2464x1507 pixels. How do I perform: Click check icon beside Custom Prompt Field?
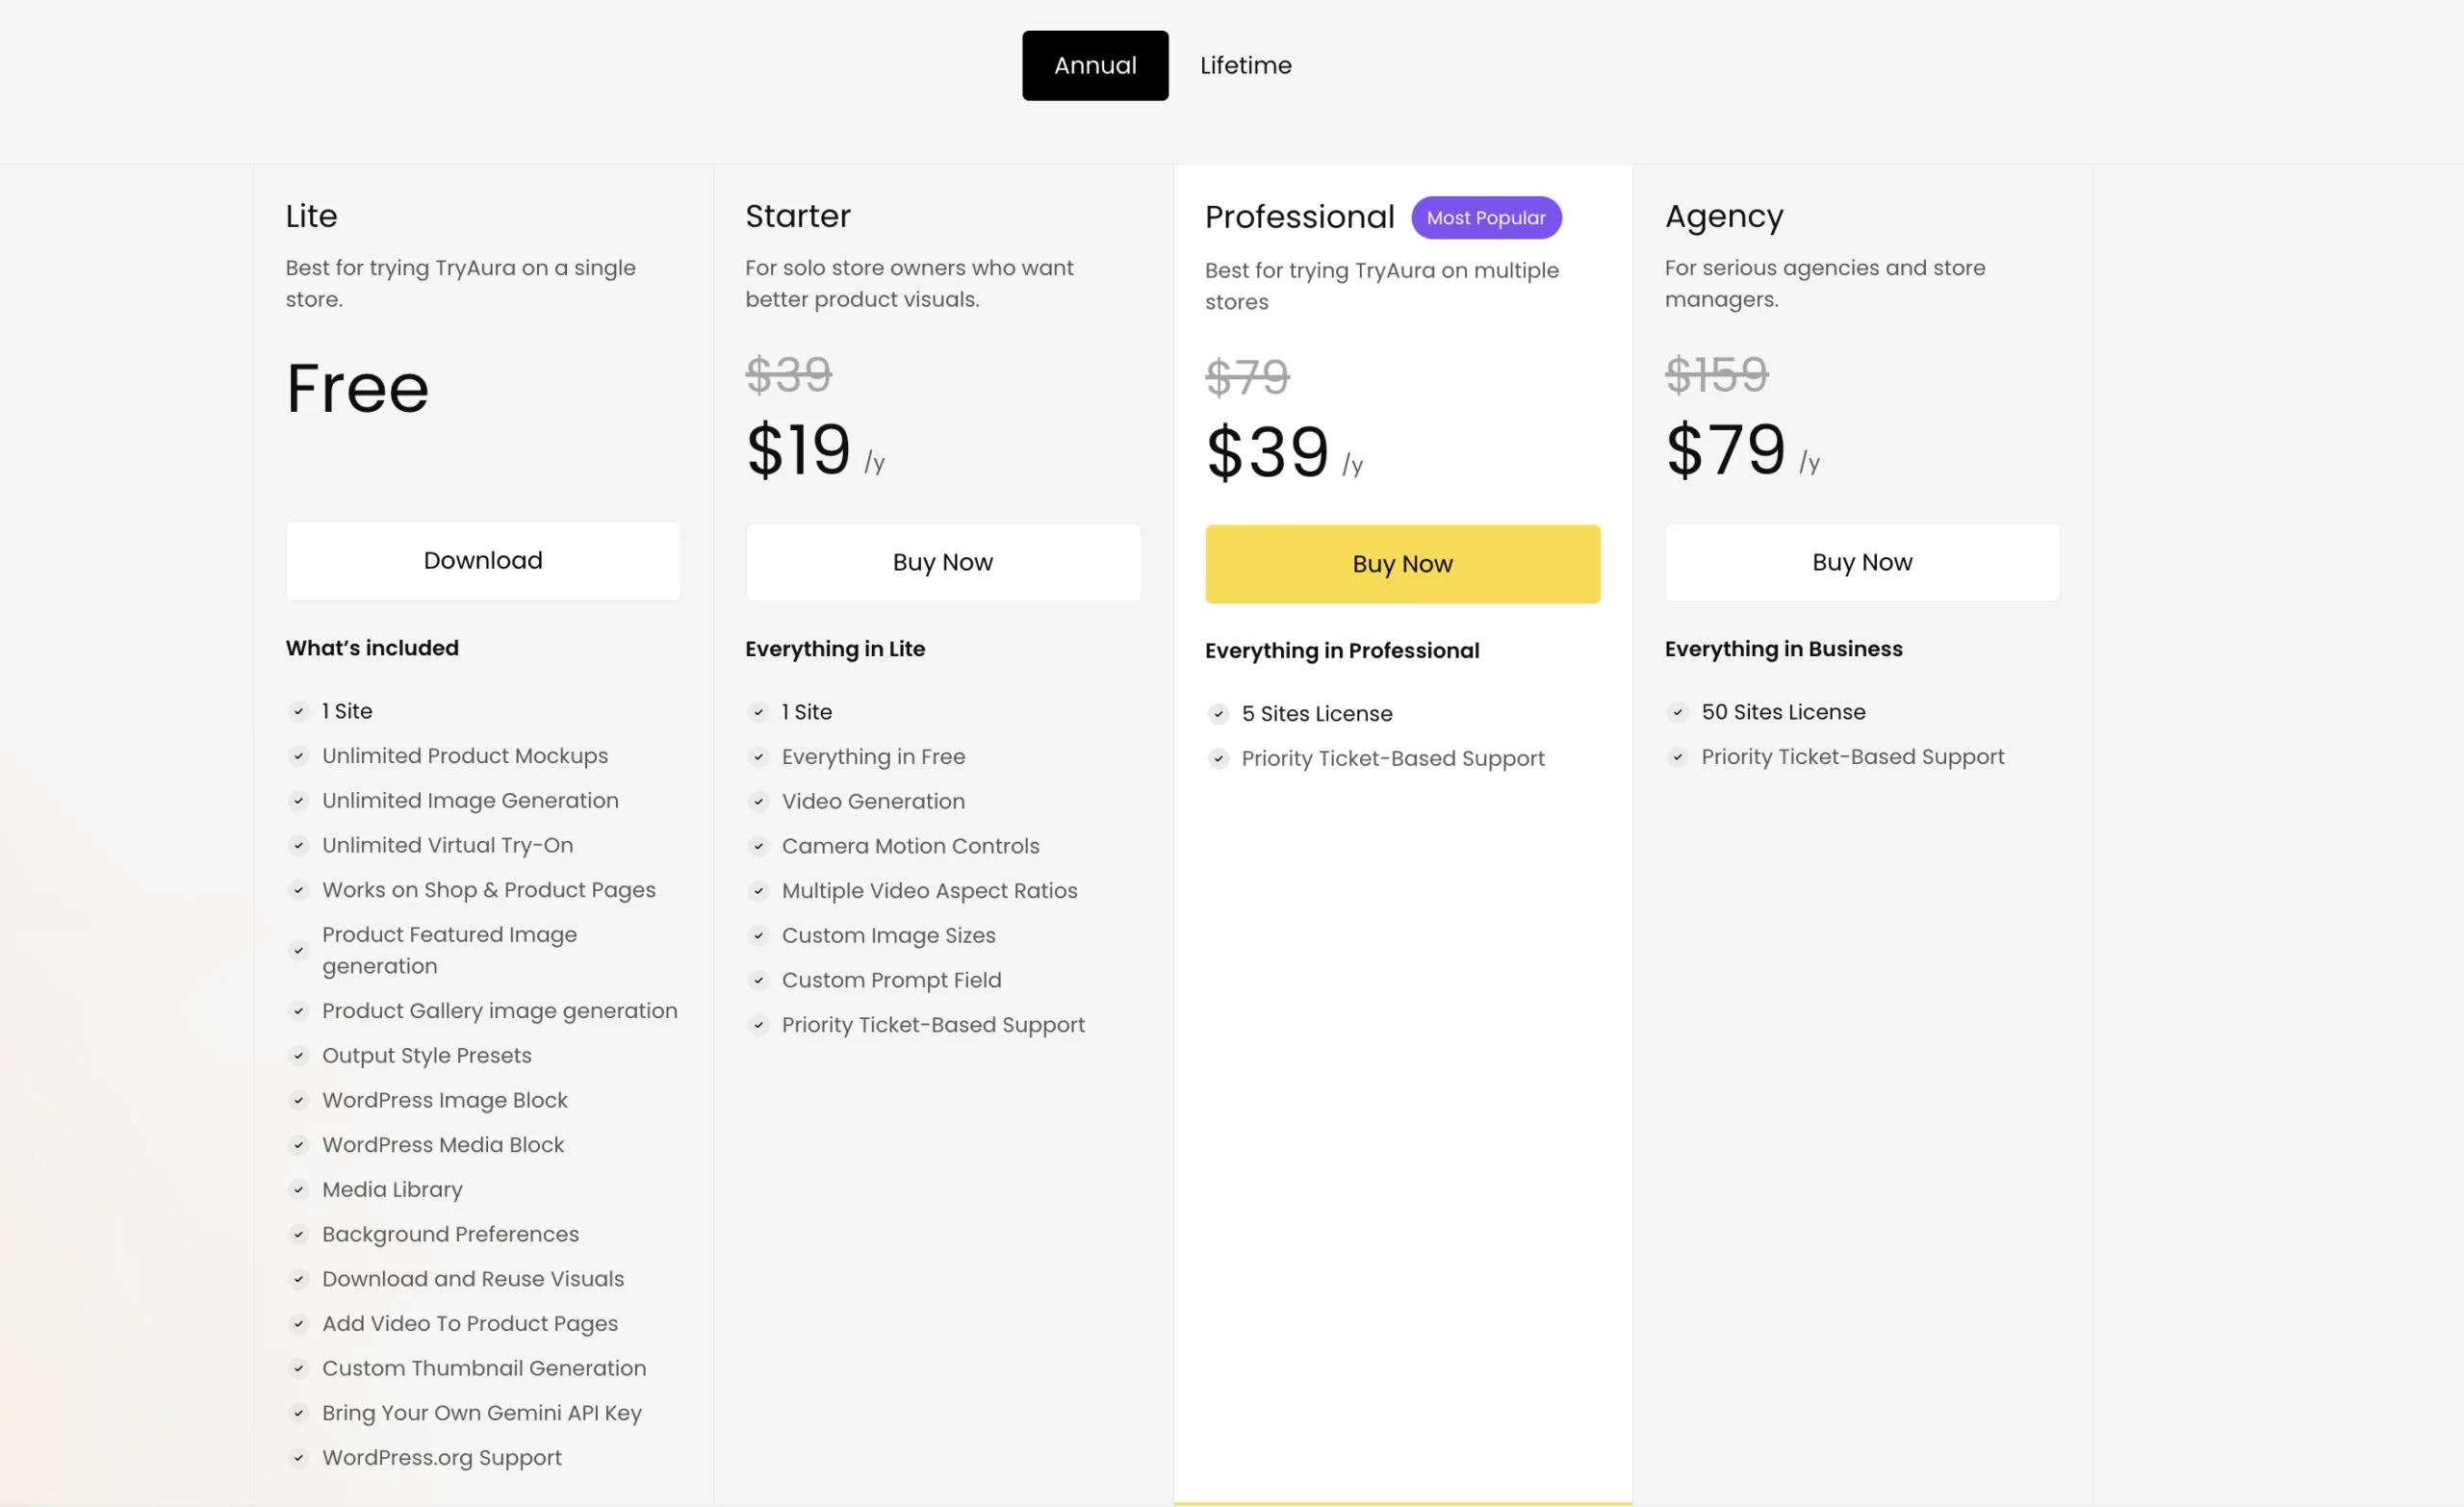[758, 980]
